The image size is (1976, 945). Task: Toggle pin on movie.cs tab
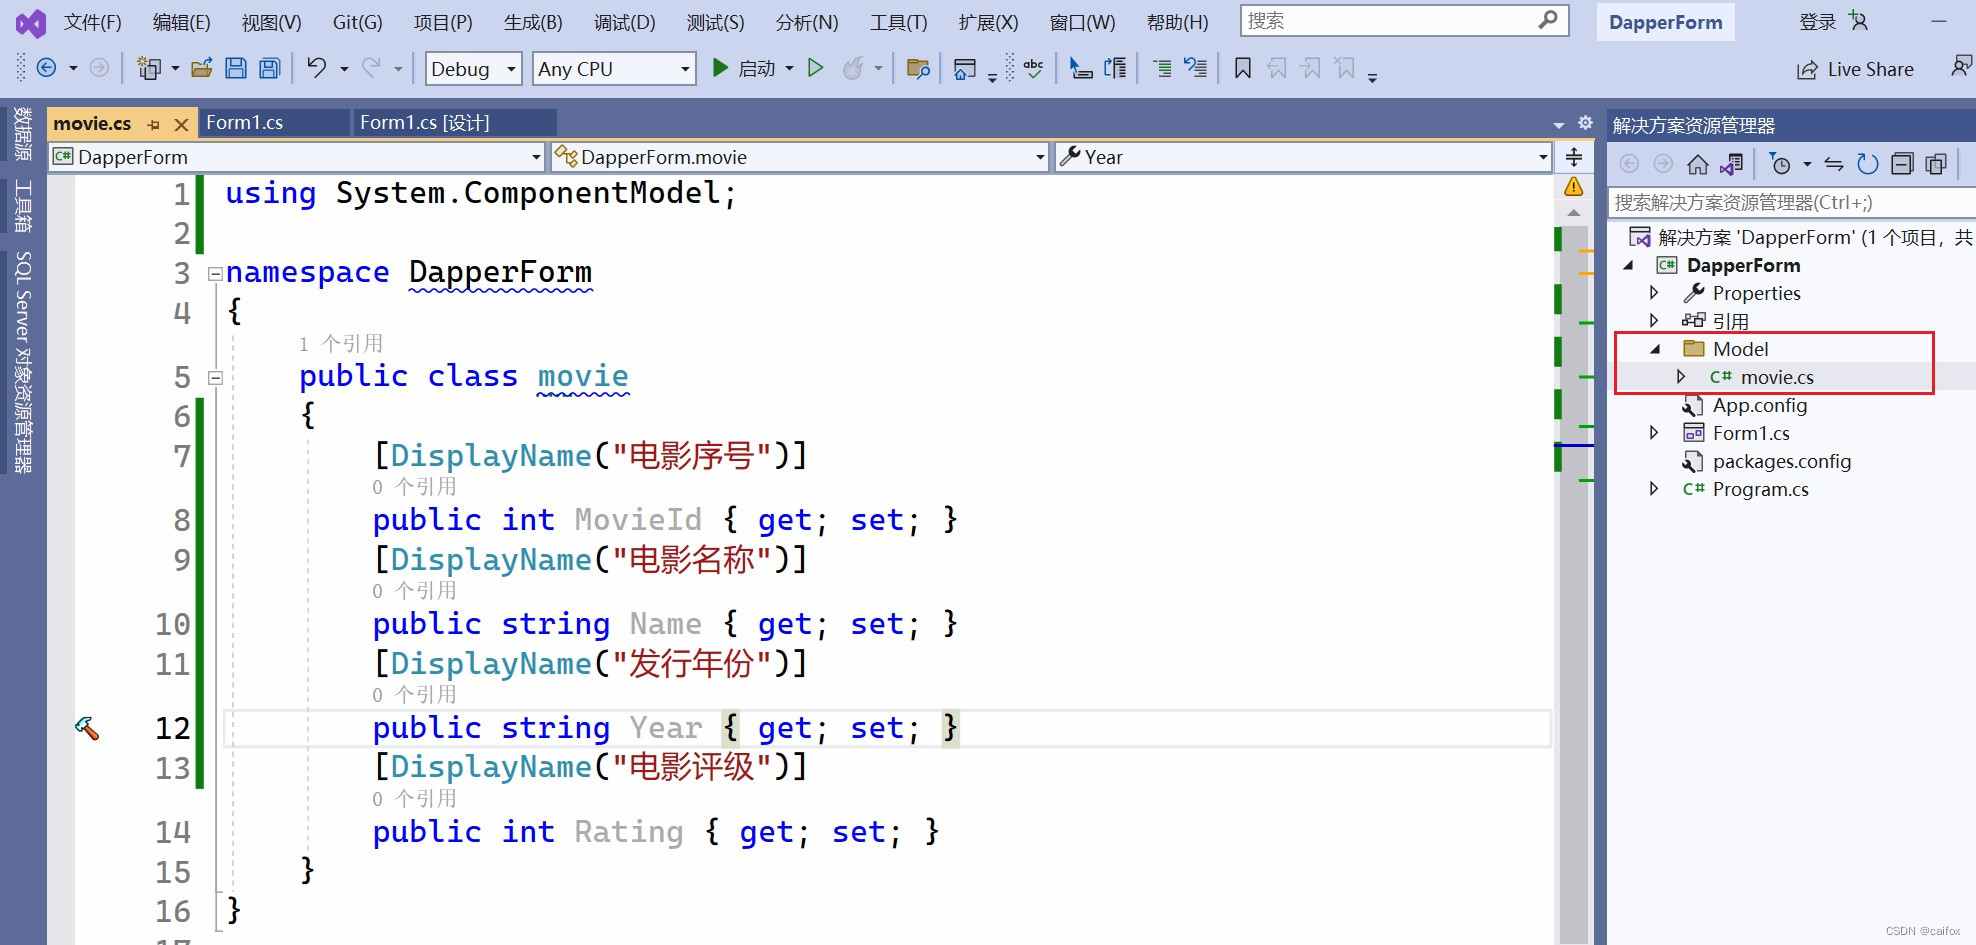click(x=154, y=124)
